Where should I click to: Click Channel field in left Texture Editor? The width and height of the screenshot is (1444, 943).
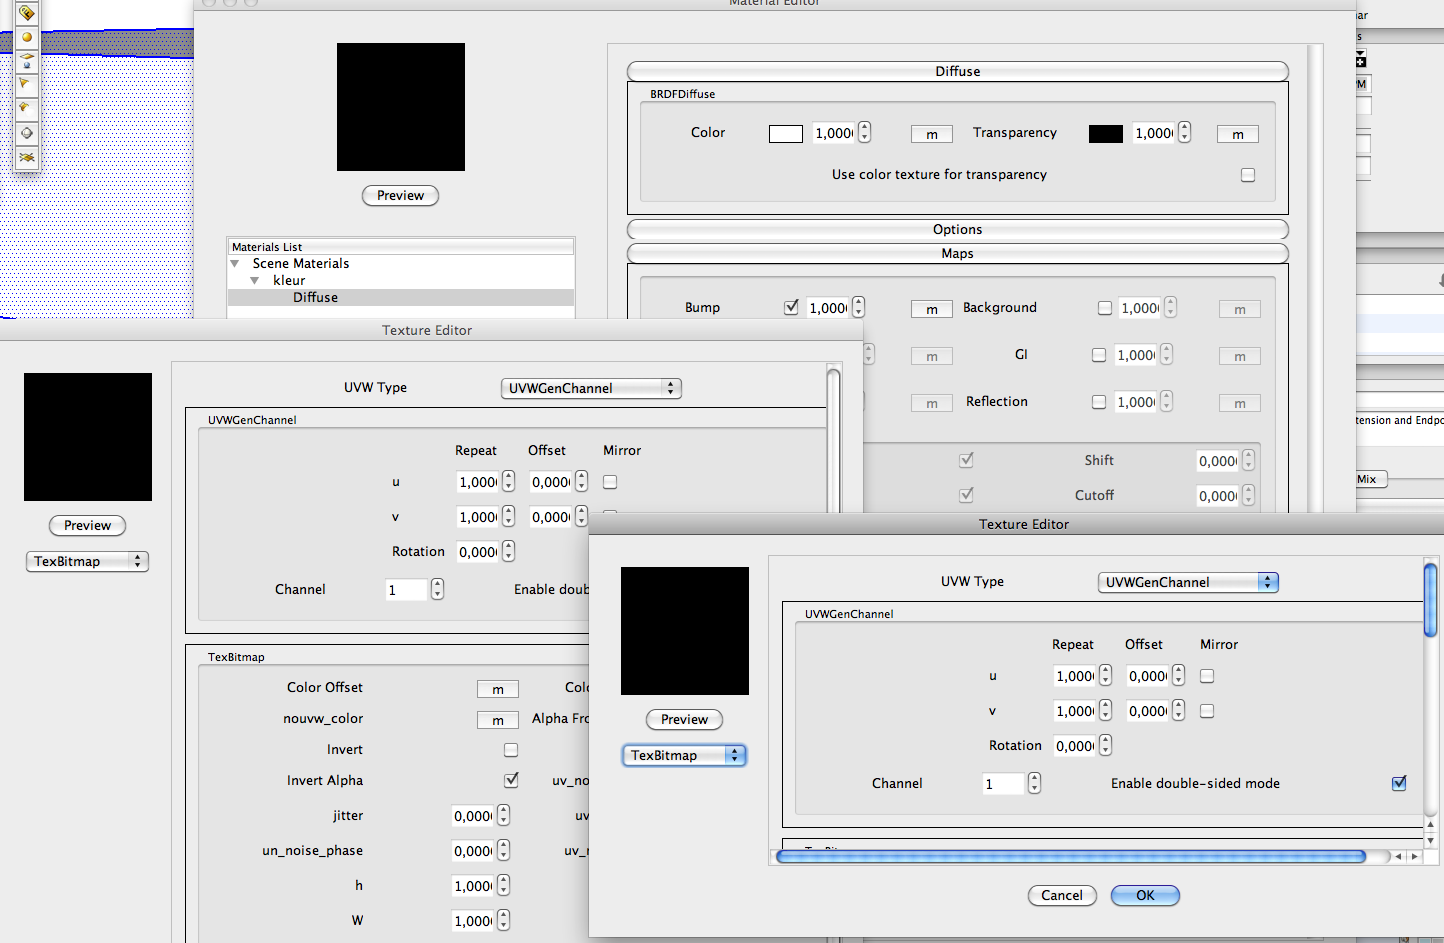(x=406, y=589)
